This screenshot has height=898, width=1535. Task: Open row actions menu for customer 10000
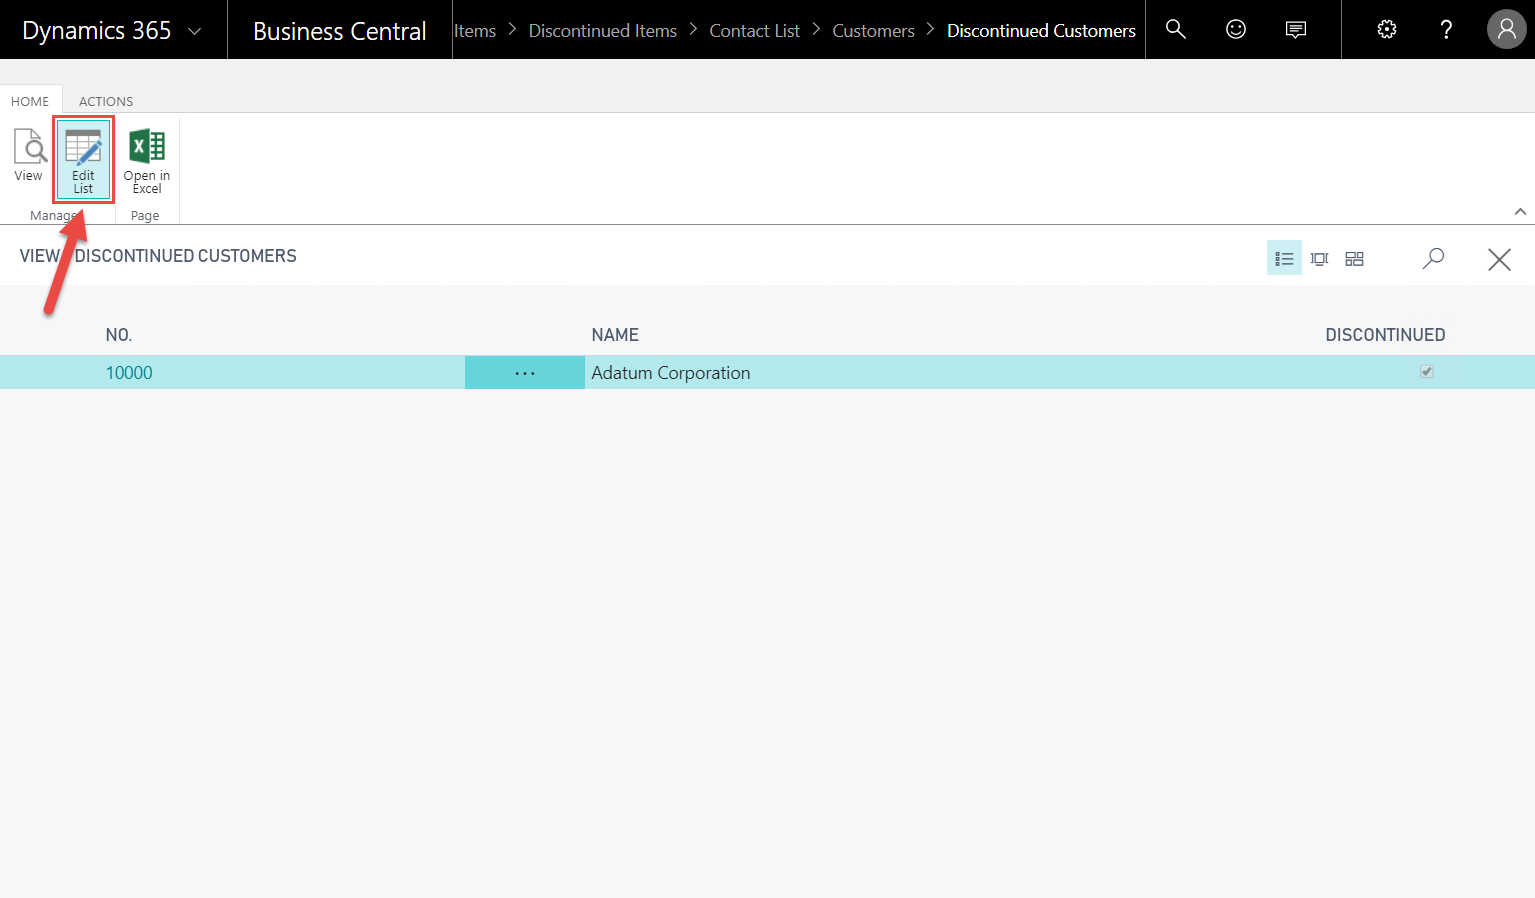point(525,373)
